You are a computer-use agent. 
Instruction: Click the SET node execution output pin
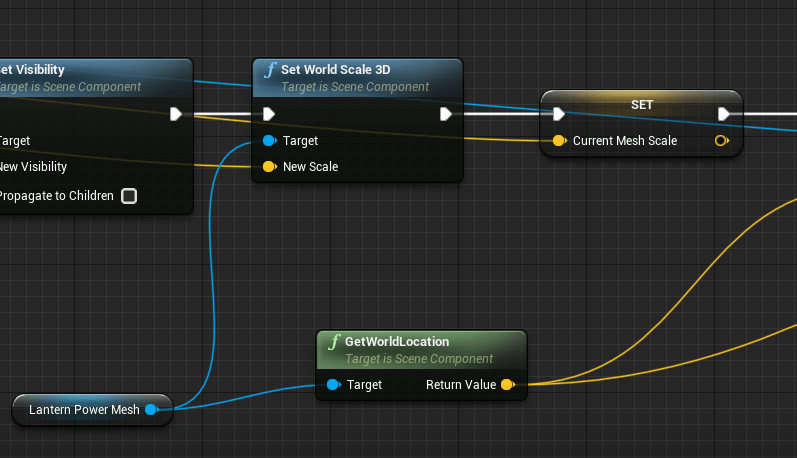coord(723,114)
